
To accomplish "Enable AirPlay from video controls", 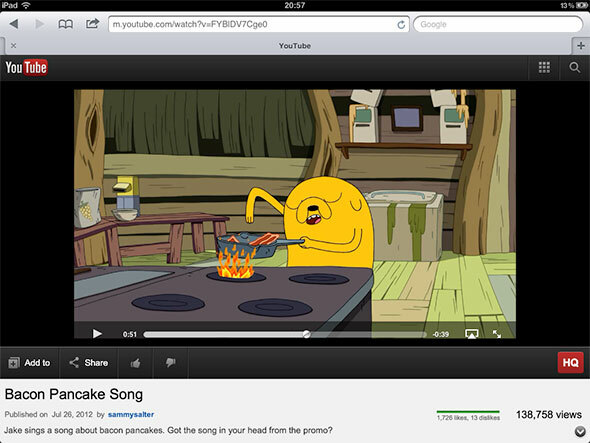I will pyautogui.click(x=472, y=334).
